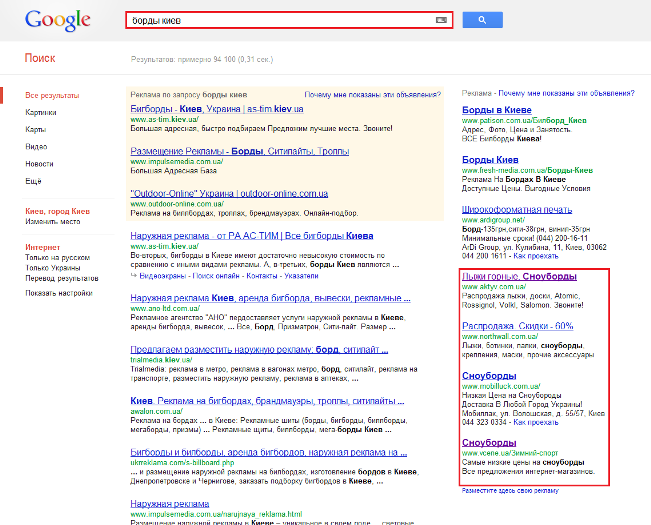Expand 'Показать настройки' options

tap(59, 293)
